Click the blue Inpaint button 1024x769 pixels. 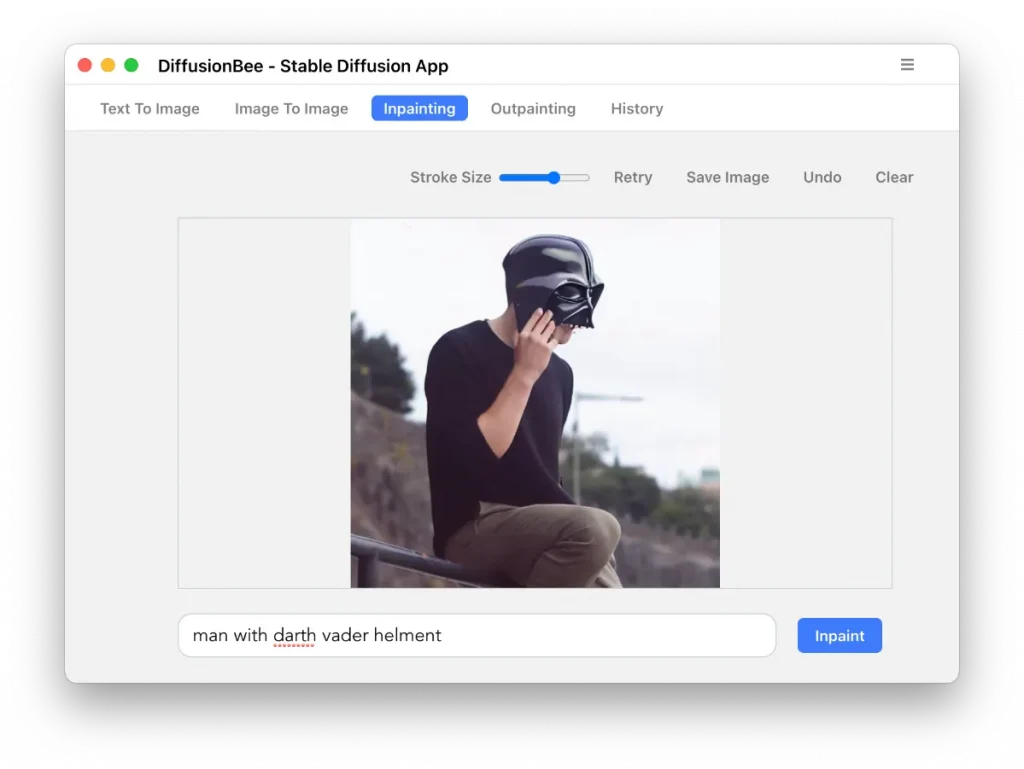click(839, 636)
